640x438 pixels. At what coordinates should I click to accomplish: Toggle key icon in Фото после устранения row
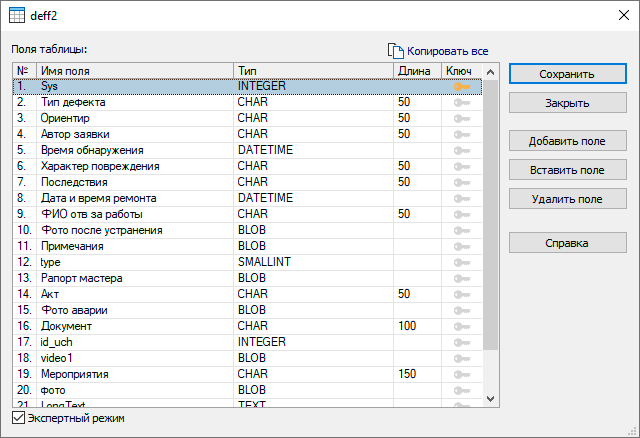(462, 231)
